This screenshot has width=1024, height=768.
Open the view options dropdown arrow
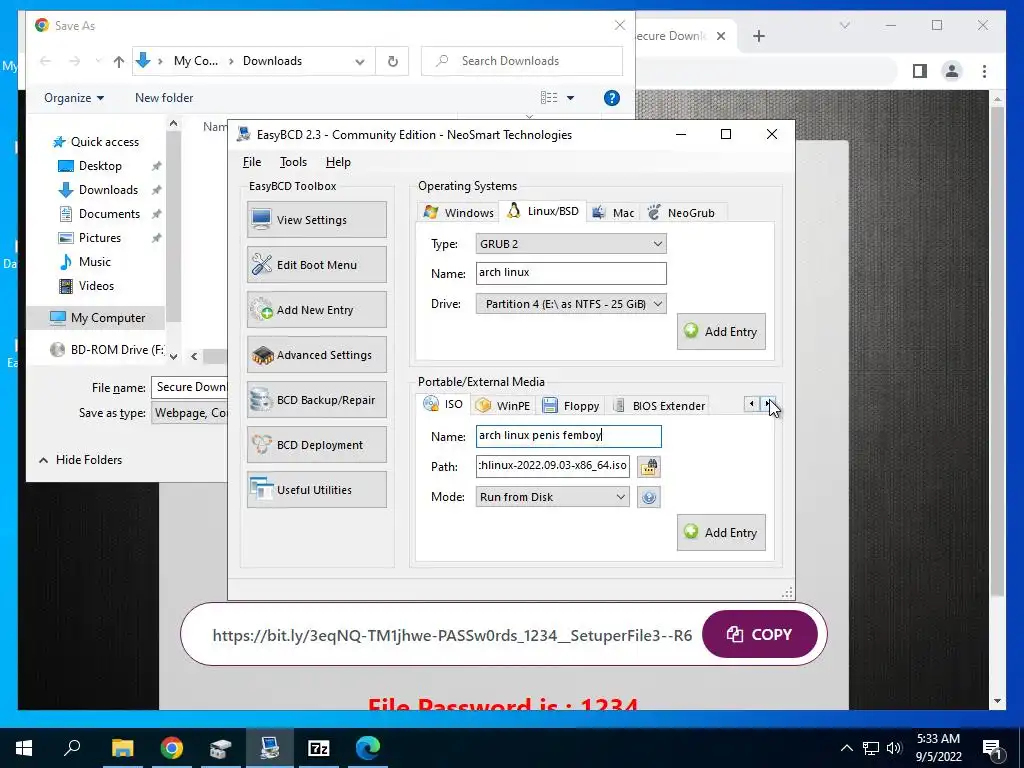coord(570,98)
